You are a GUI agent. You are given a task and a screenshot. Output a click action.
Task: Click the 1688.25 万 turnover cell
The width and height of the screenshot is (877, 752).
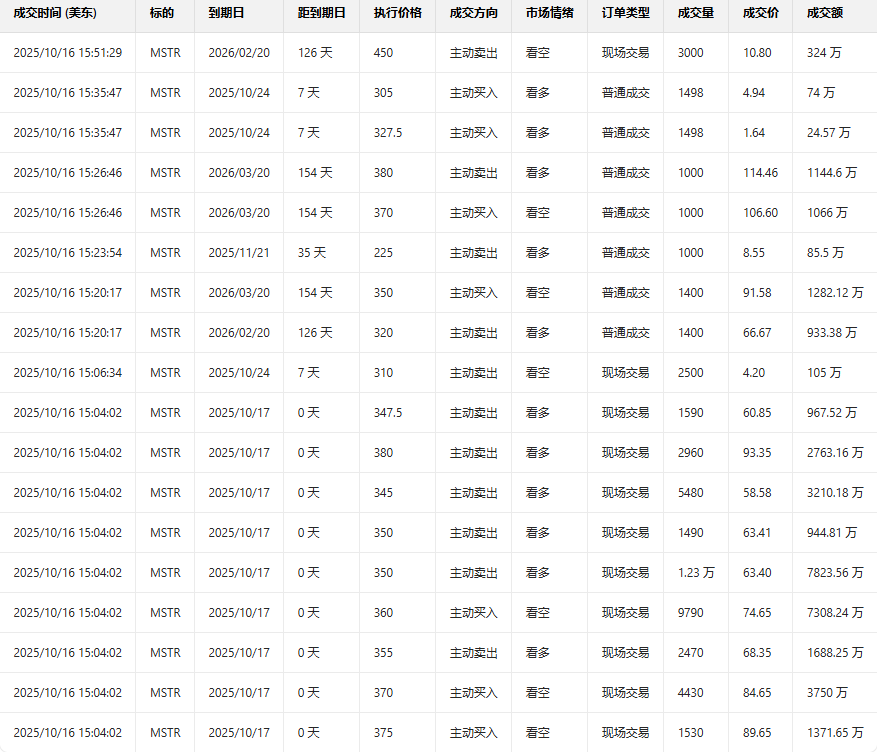pos(835,653)
